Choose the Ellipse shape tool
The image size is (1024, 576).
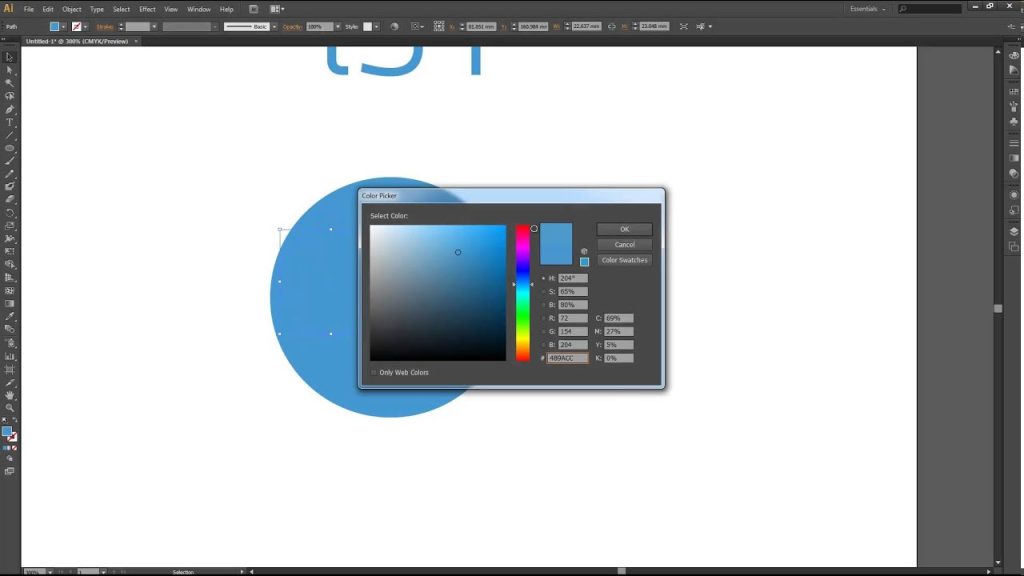click(10, 148)
